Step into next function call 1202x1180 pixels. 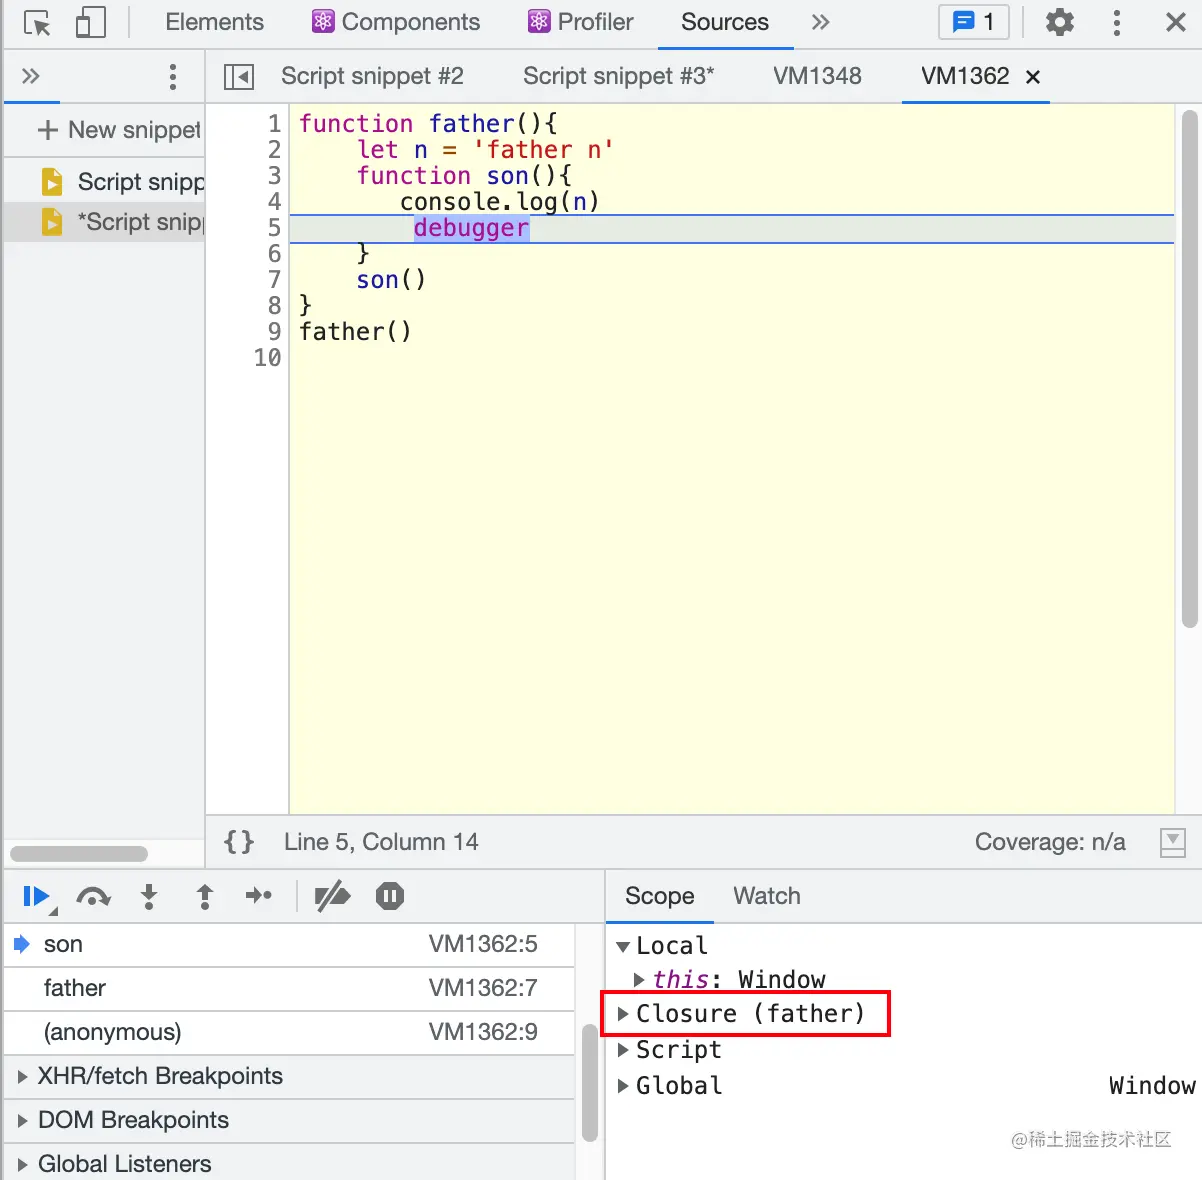click(x=149, y=897)
